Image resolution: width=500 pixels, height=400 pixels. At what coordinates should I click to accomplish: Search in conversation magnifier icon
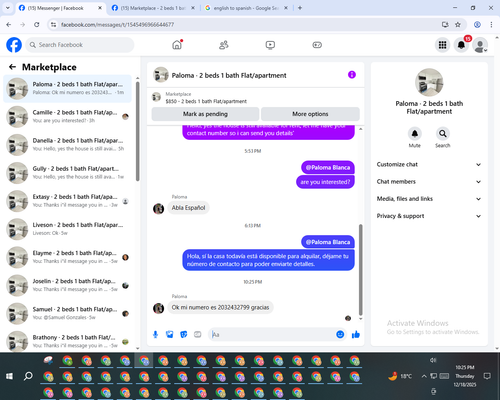pyautogui.click(x=443, y=134)
